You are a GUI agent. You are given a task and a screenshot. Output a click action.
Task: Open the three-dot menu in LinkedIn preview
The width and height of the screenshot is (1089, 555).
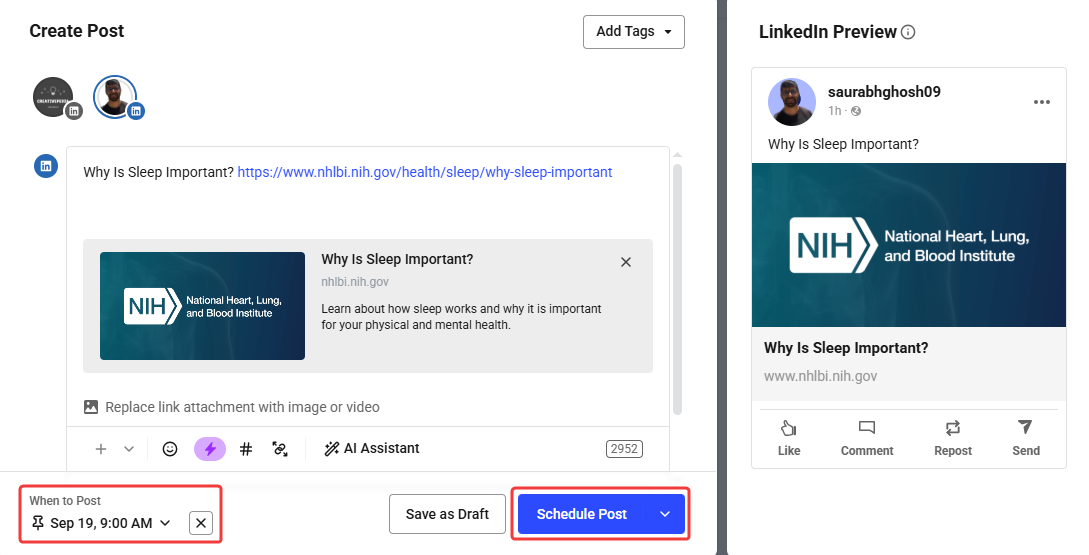pyautogui.click(x=1042, y=102)
